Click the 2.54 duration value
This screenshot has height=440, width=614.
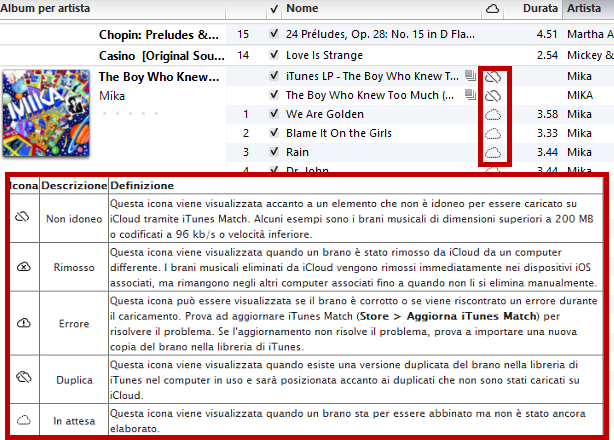(x=547, y=55)
